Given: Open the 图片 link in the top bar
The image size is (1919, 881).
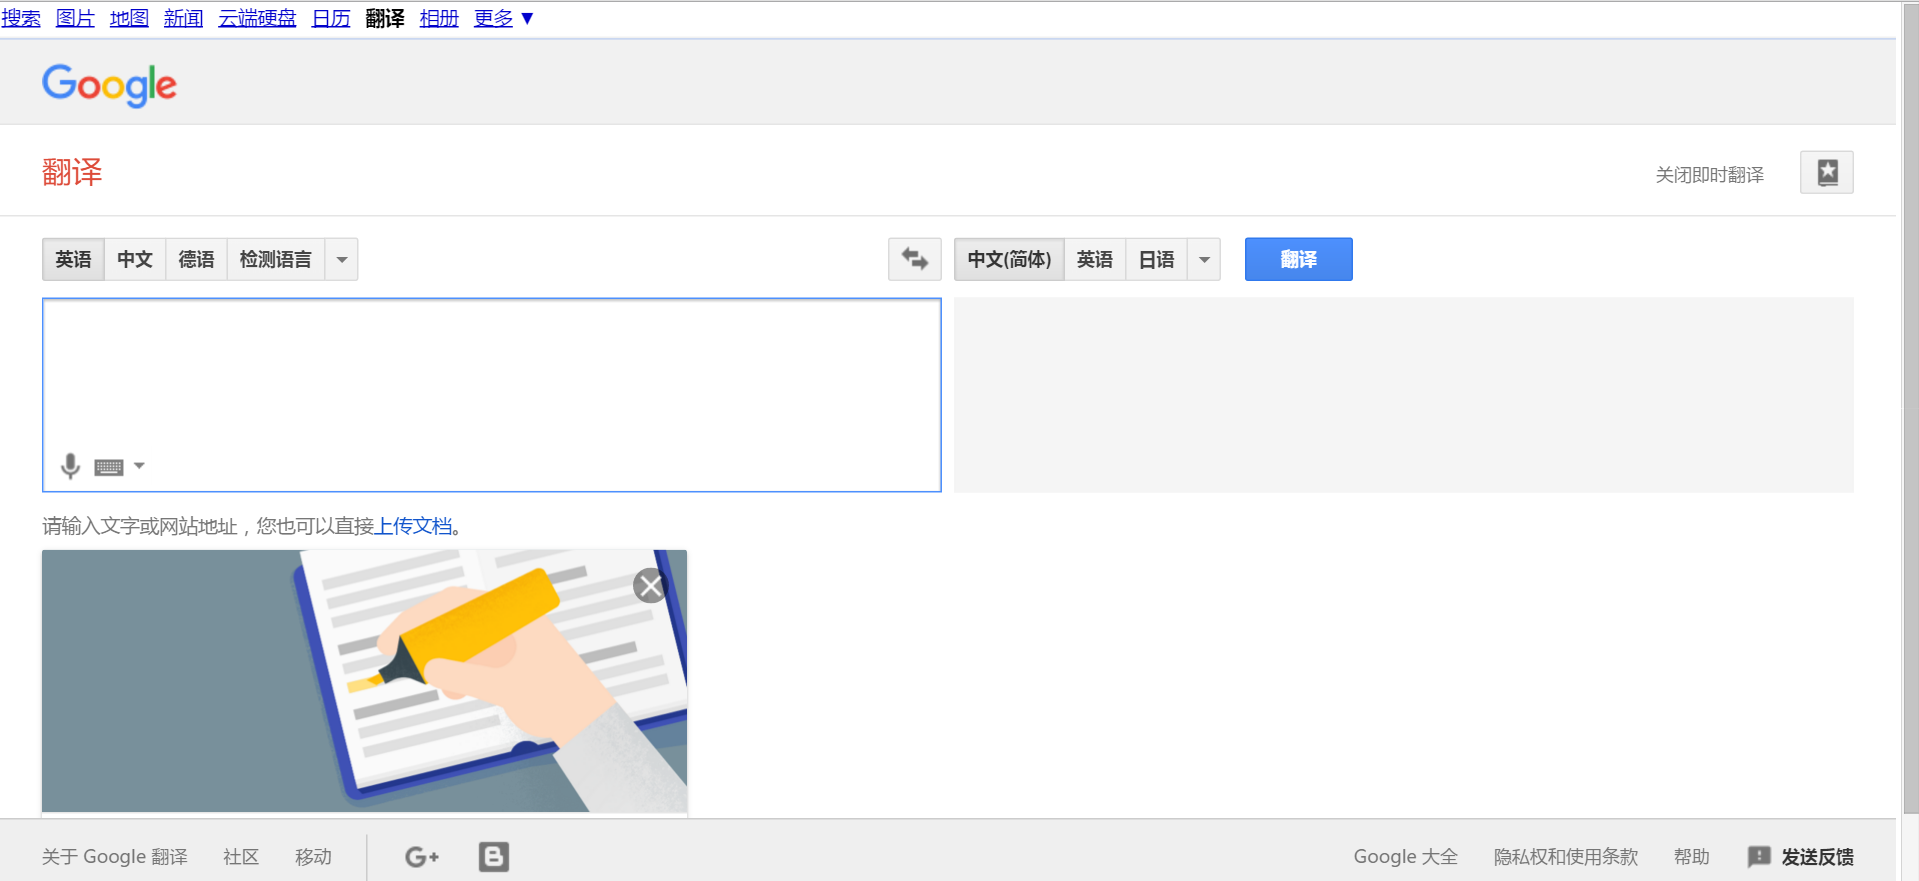Looking at the screenshot, I should pos(75,18).
